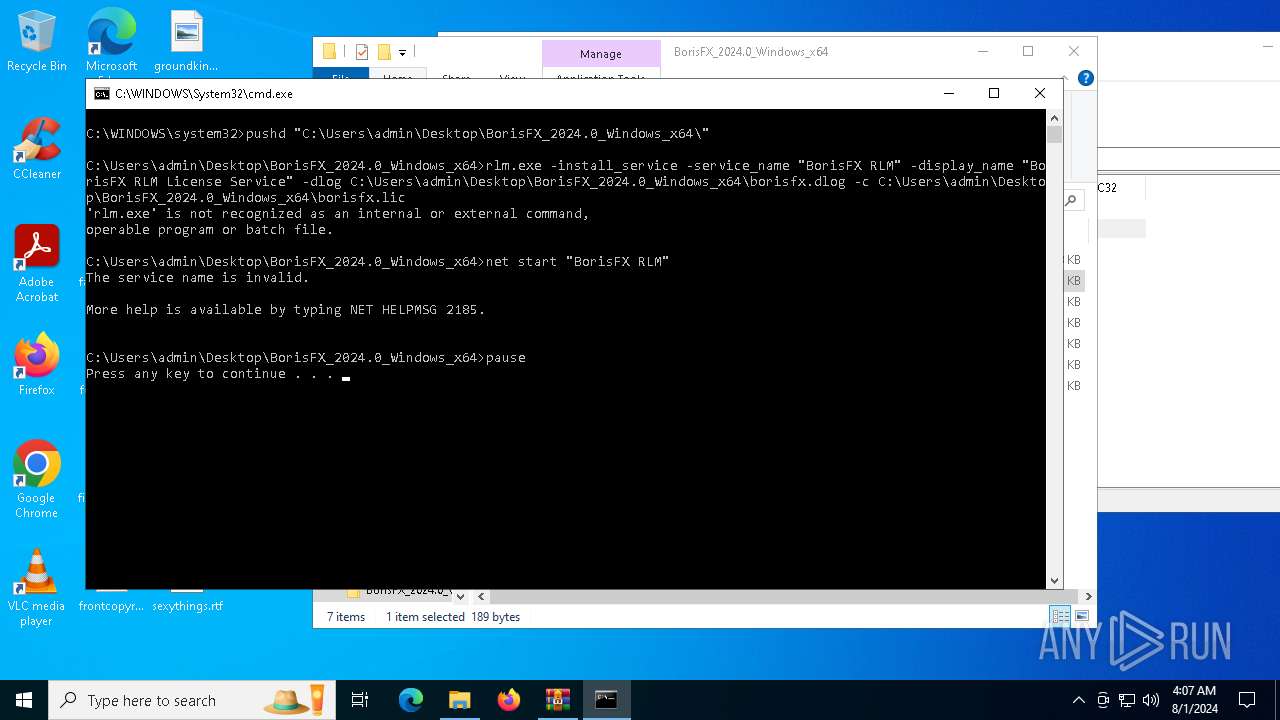Click the cmd.exe title bar icon
This screenshot has height=720, width=1280.
tap(101, 93)
